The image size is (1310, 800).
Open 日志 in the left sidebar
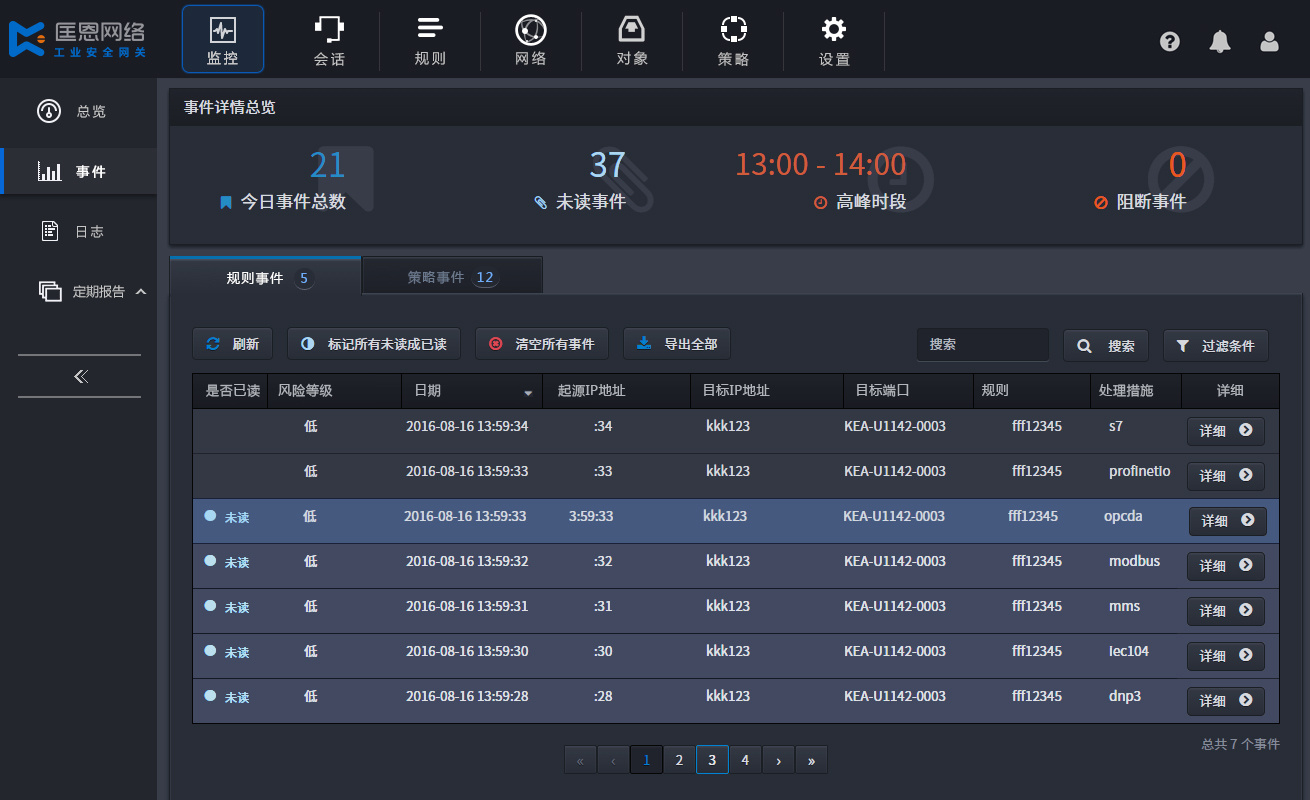[78, 231]
